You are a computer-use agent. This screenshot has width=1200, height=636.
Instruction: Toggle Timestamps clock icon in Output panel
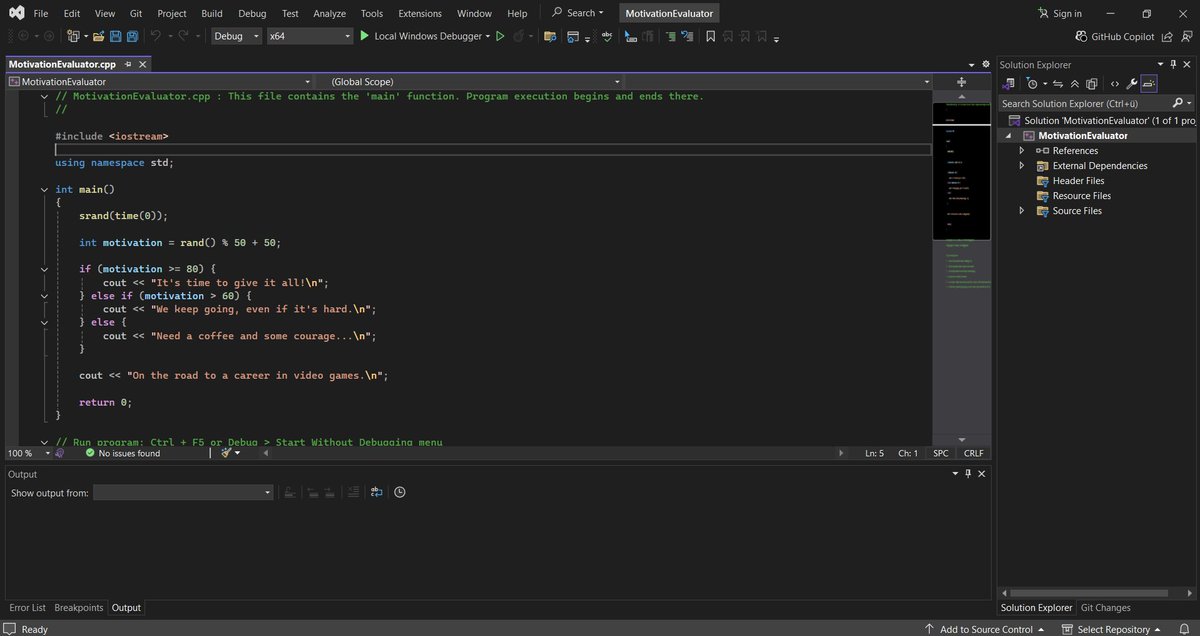click(400, 492)
